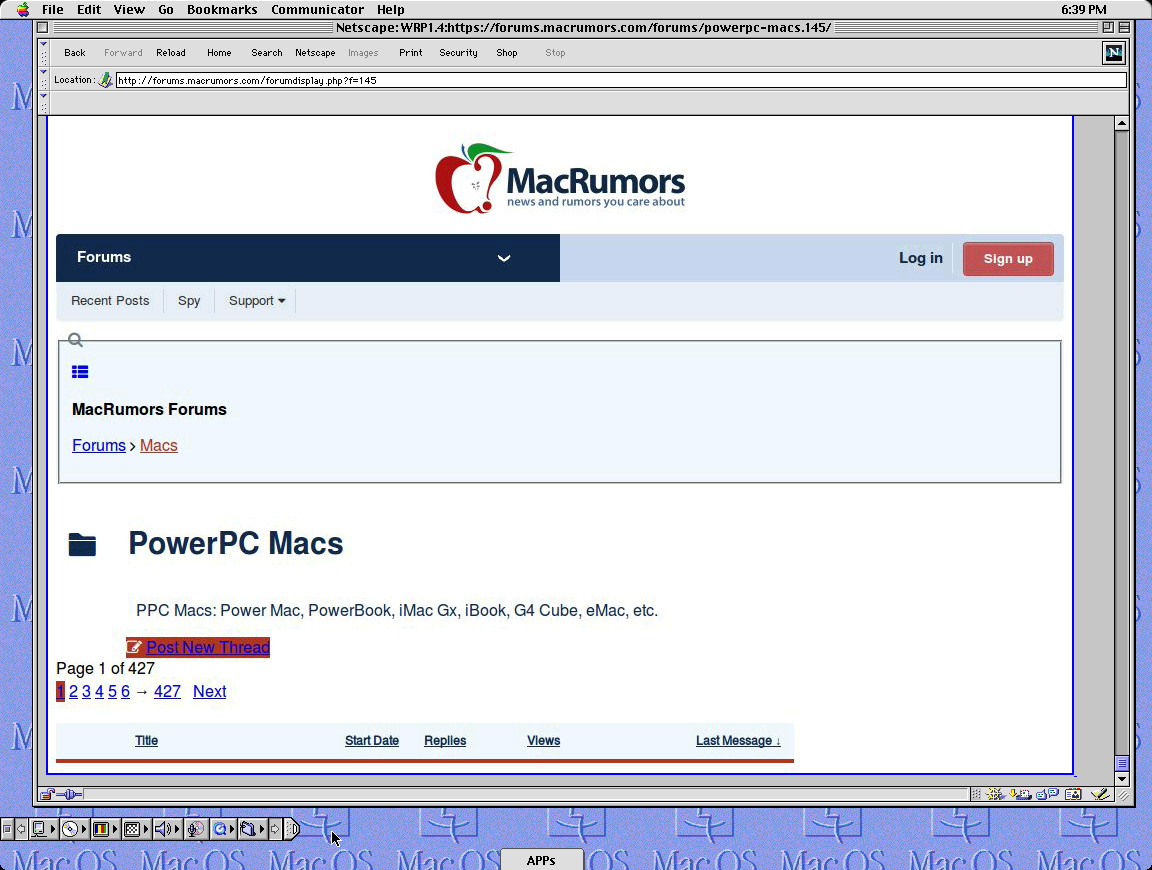The height and width of the screenshot is (870, 1152).
Task: Collapse the location toolbar handle
Action: tap(43, 79)
